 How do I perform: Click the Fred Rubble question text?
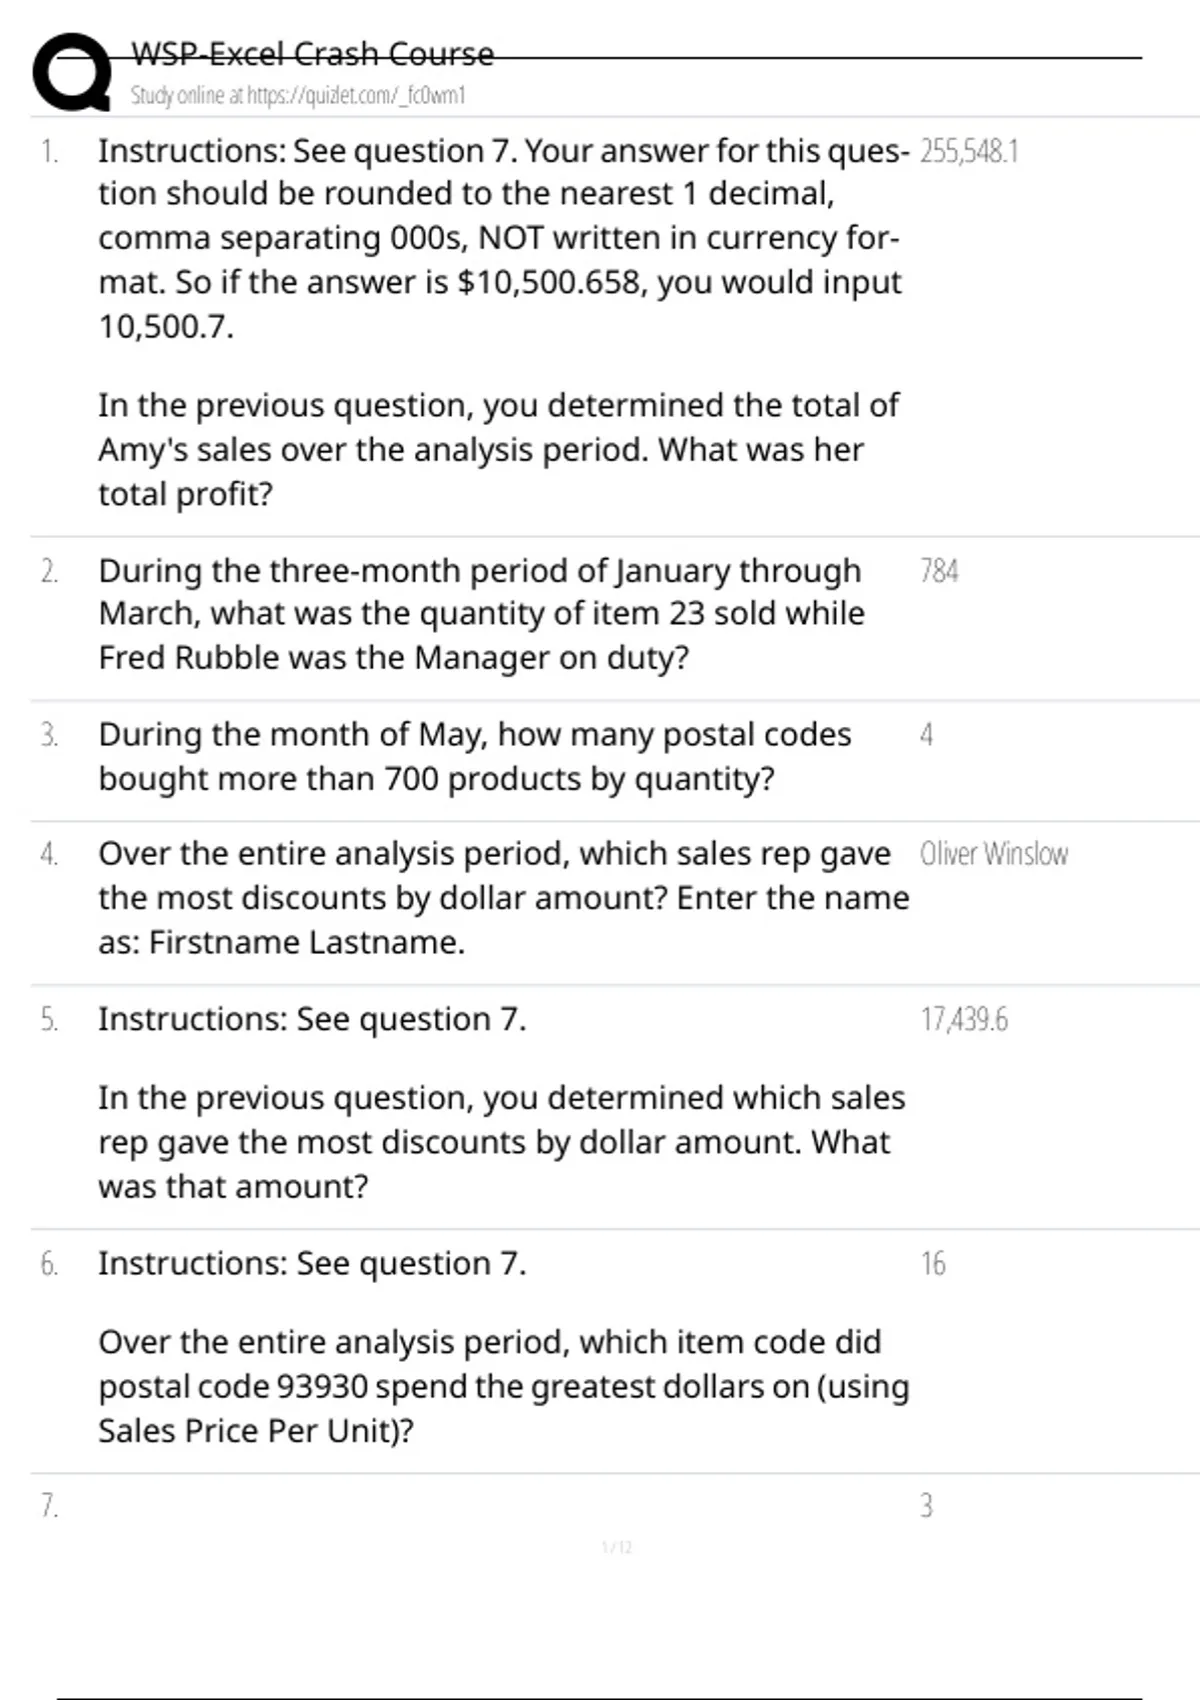(x=480, y=614)
